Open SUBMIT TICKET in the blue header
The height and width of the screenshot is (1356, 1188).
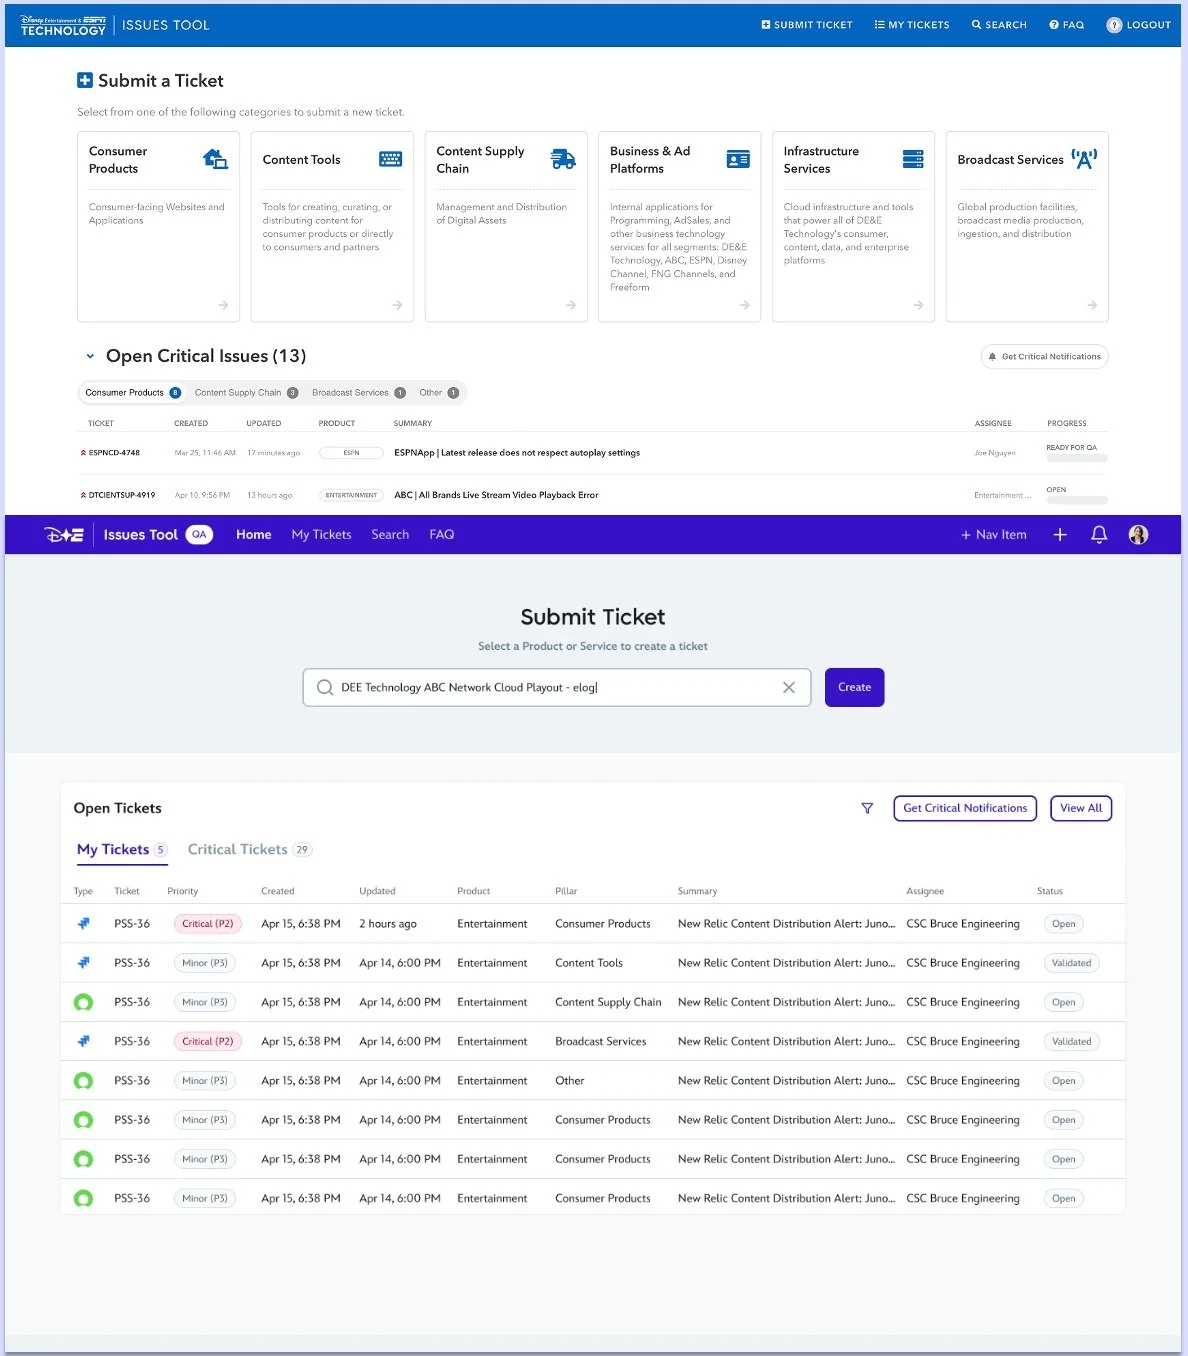(807, 25)
